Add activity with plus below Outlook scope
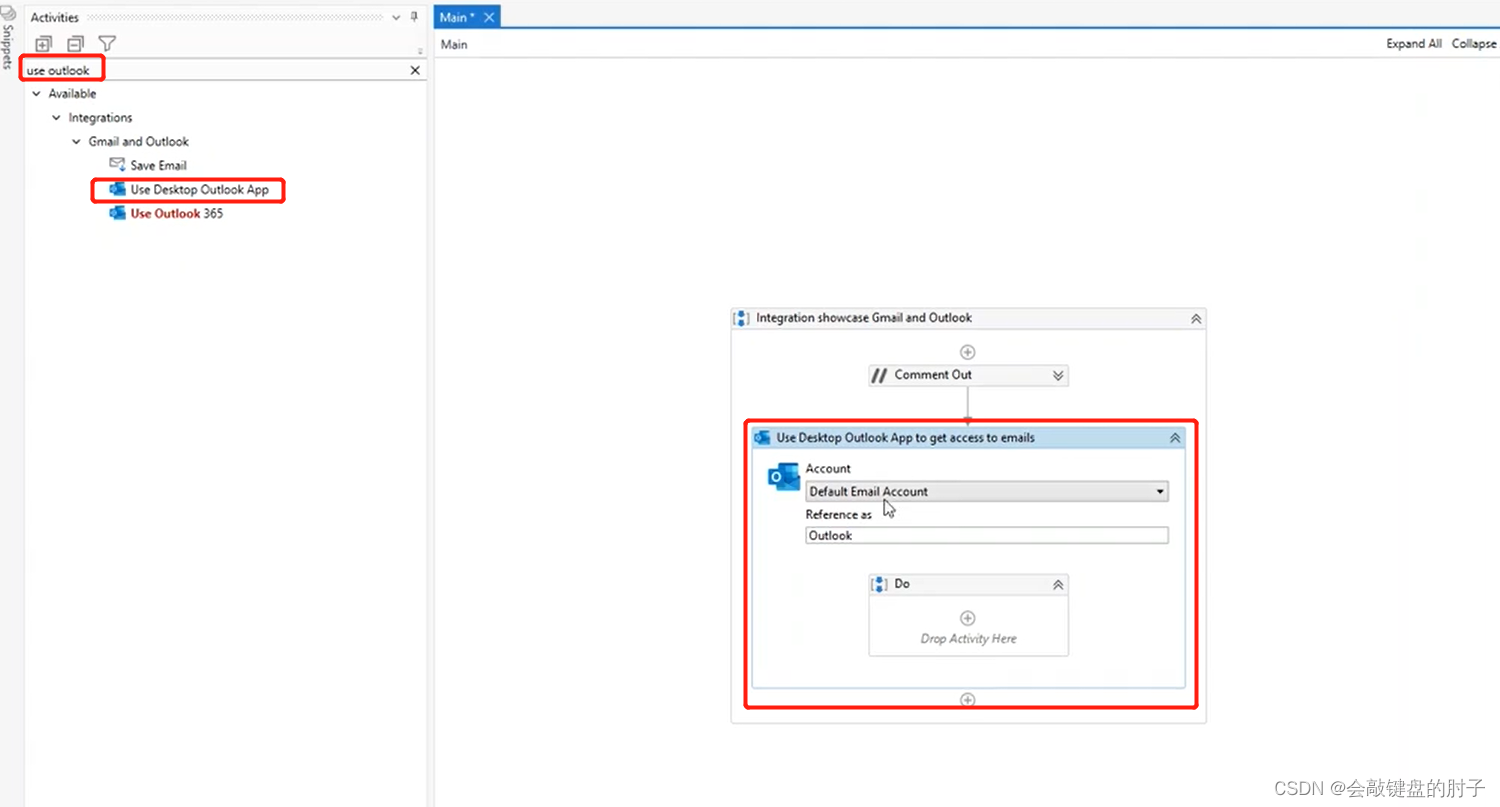1500x807 pixels. (967, 700)
